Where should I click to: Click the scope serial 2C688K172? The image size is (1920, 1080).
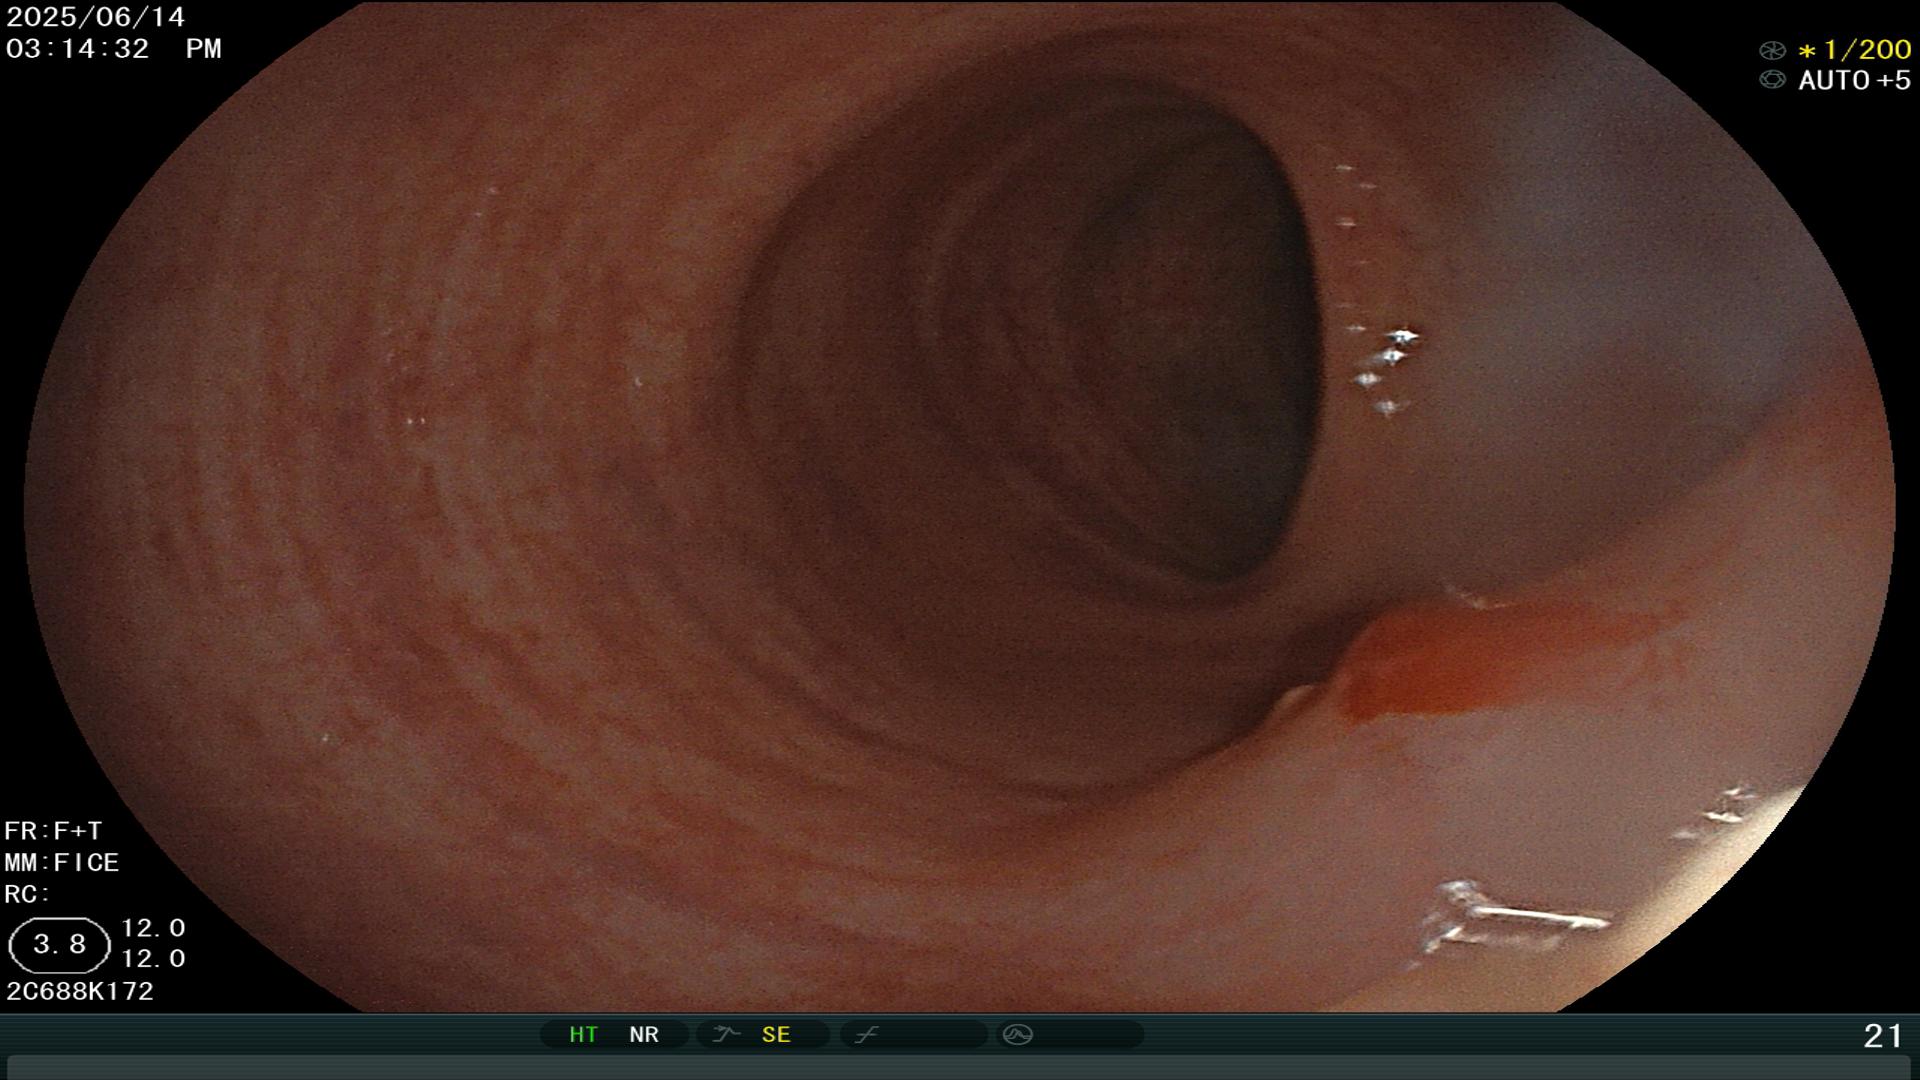point(80,991)
